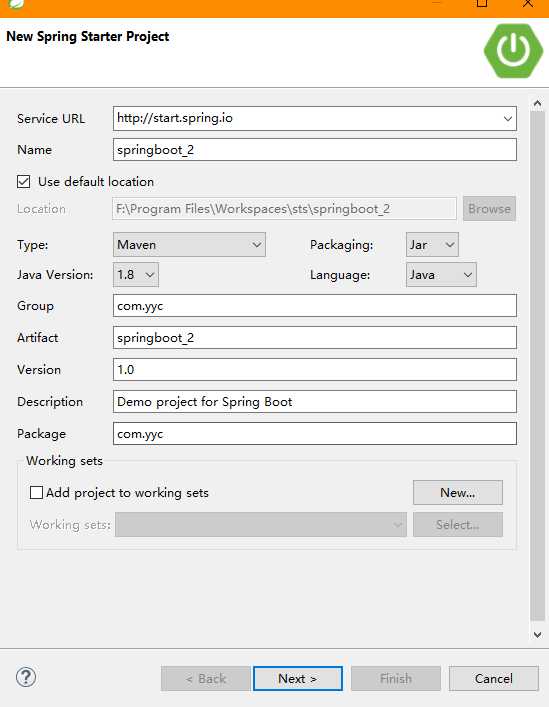Click the Artifact label

click(37, 338)
